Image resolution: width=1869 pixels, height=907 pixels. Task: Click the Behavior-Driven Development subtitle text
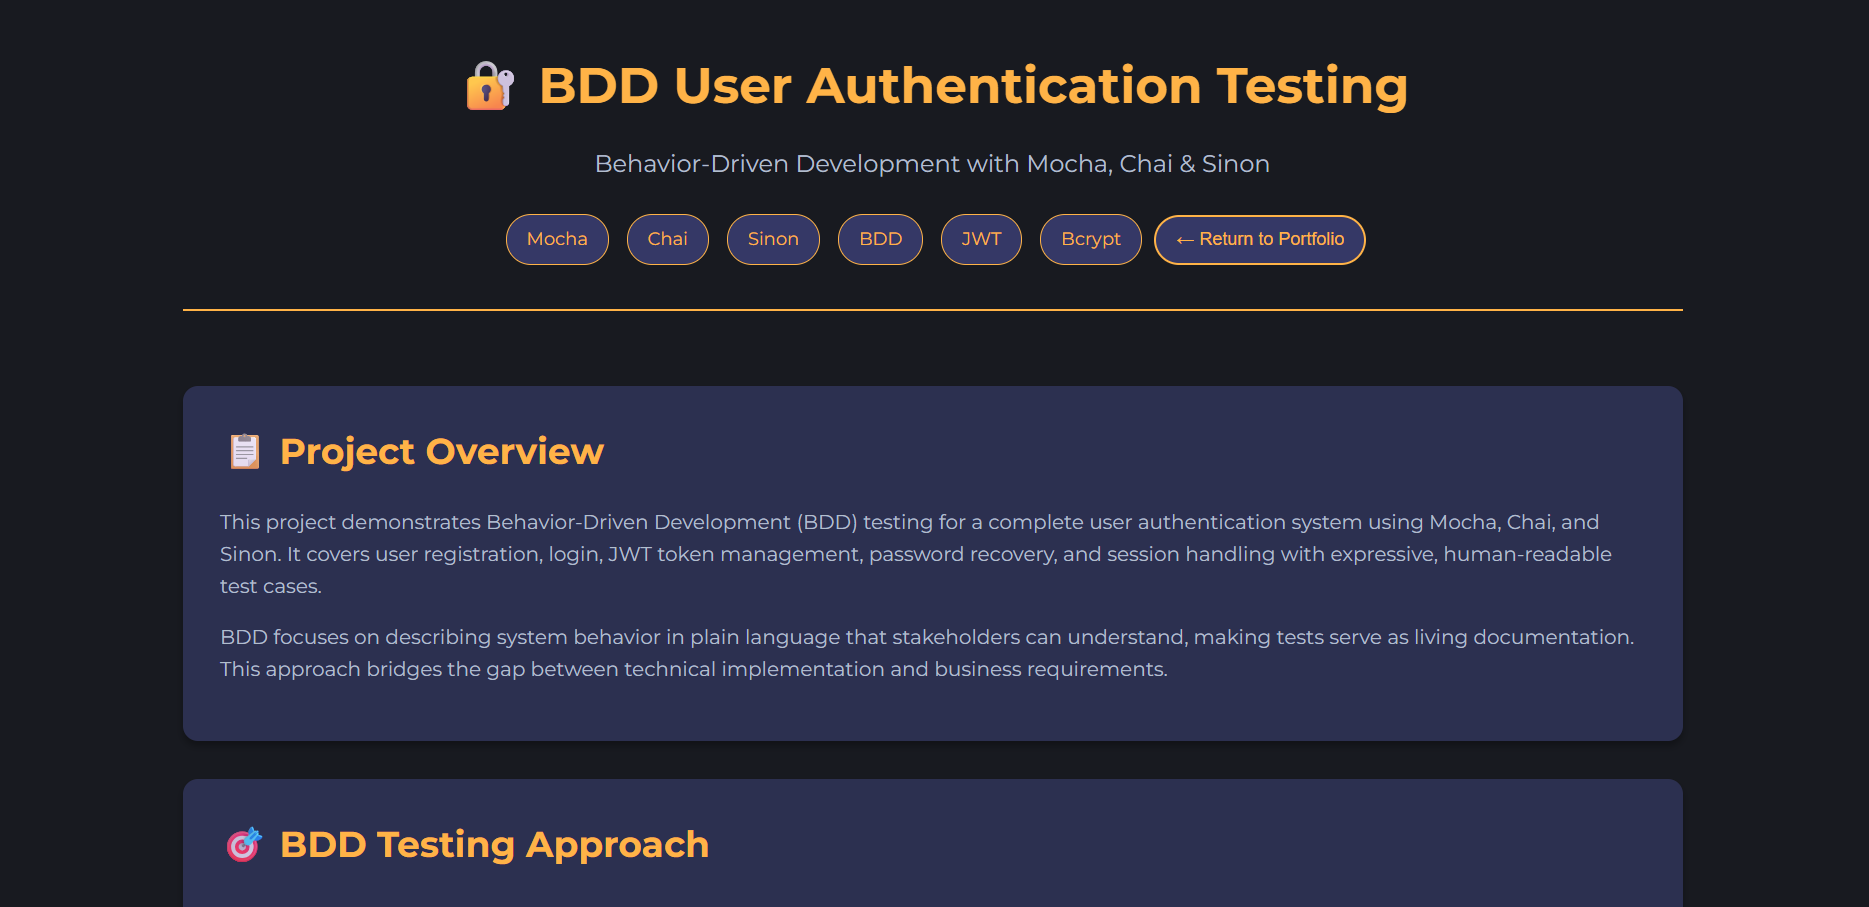point(932,163)
